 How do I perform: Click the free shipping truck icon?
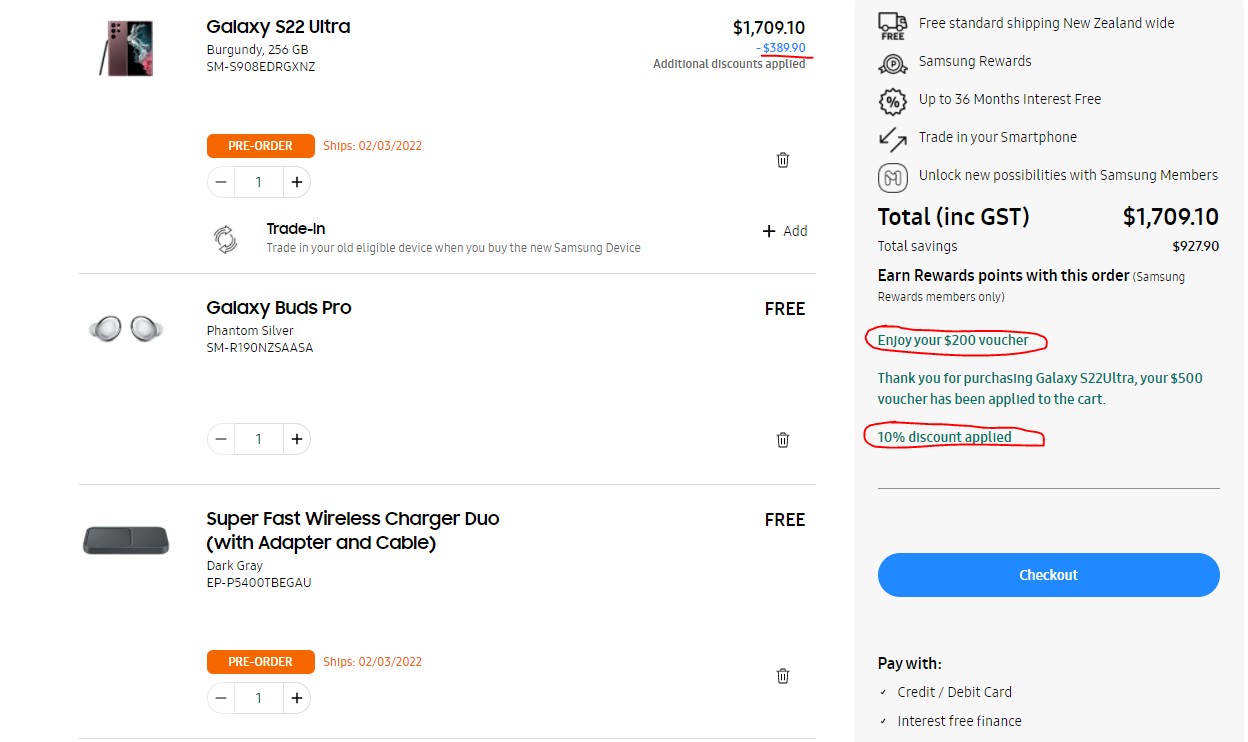click(x=893, y=26)
